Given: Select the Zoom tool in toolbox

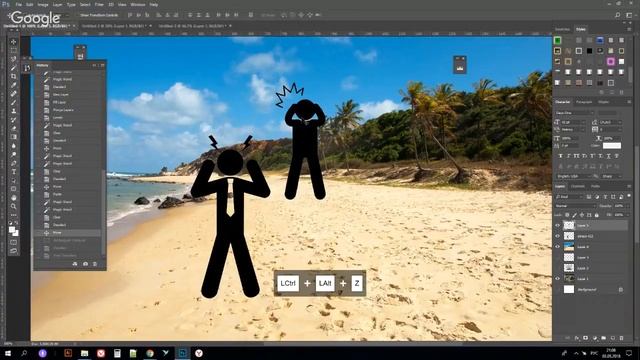Looking at the screenshot, I should (x=13, y=207).
